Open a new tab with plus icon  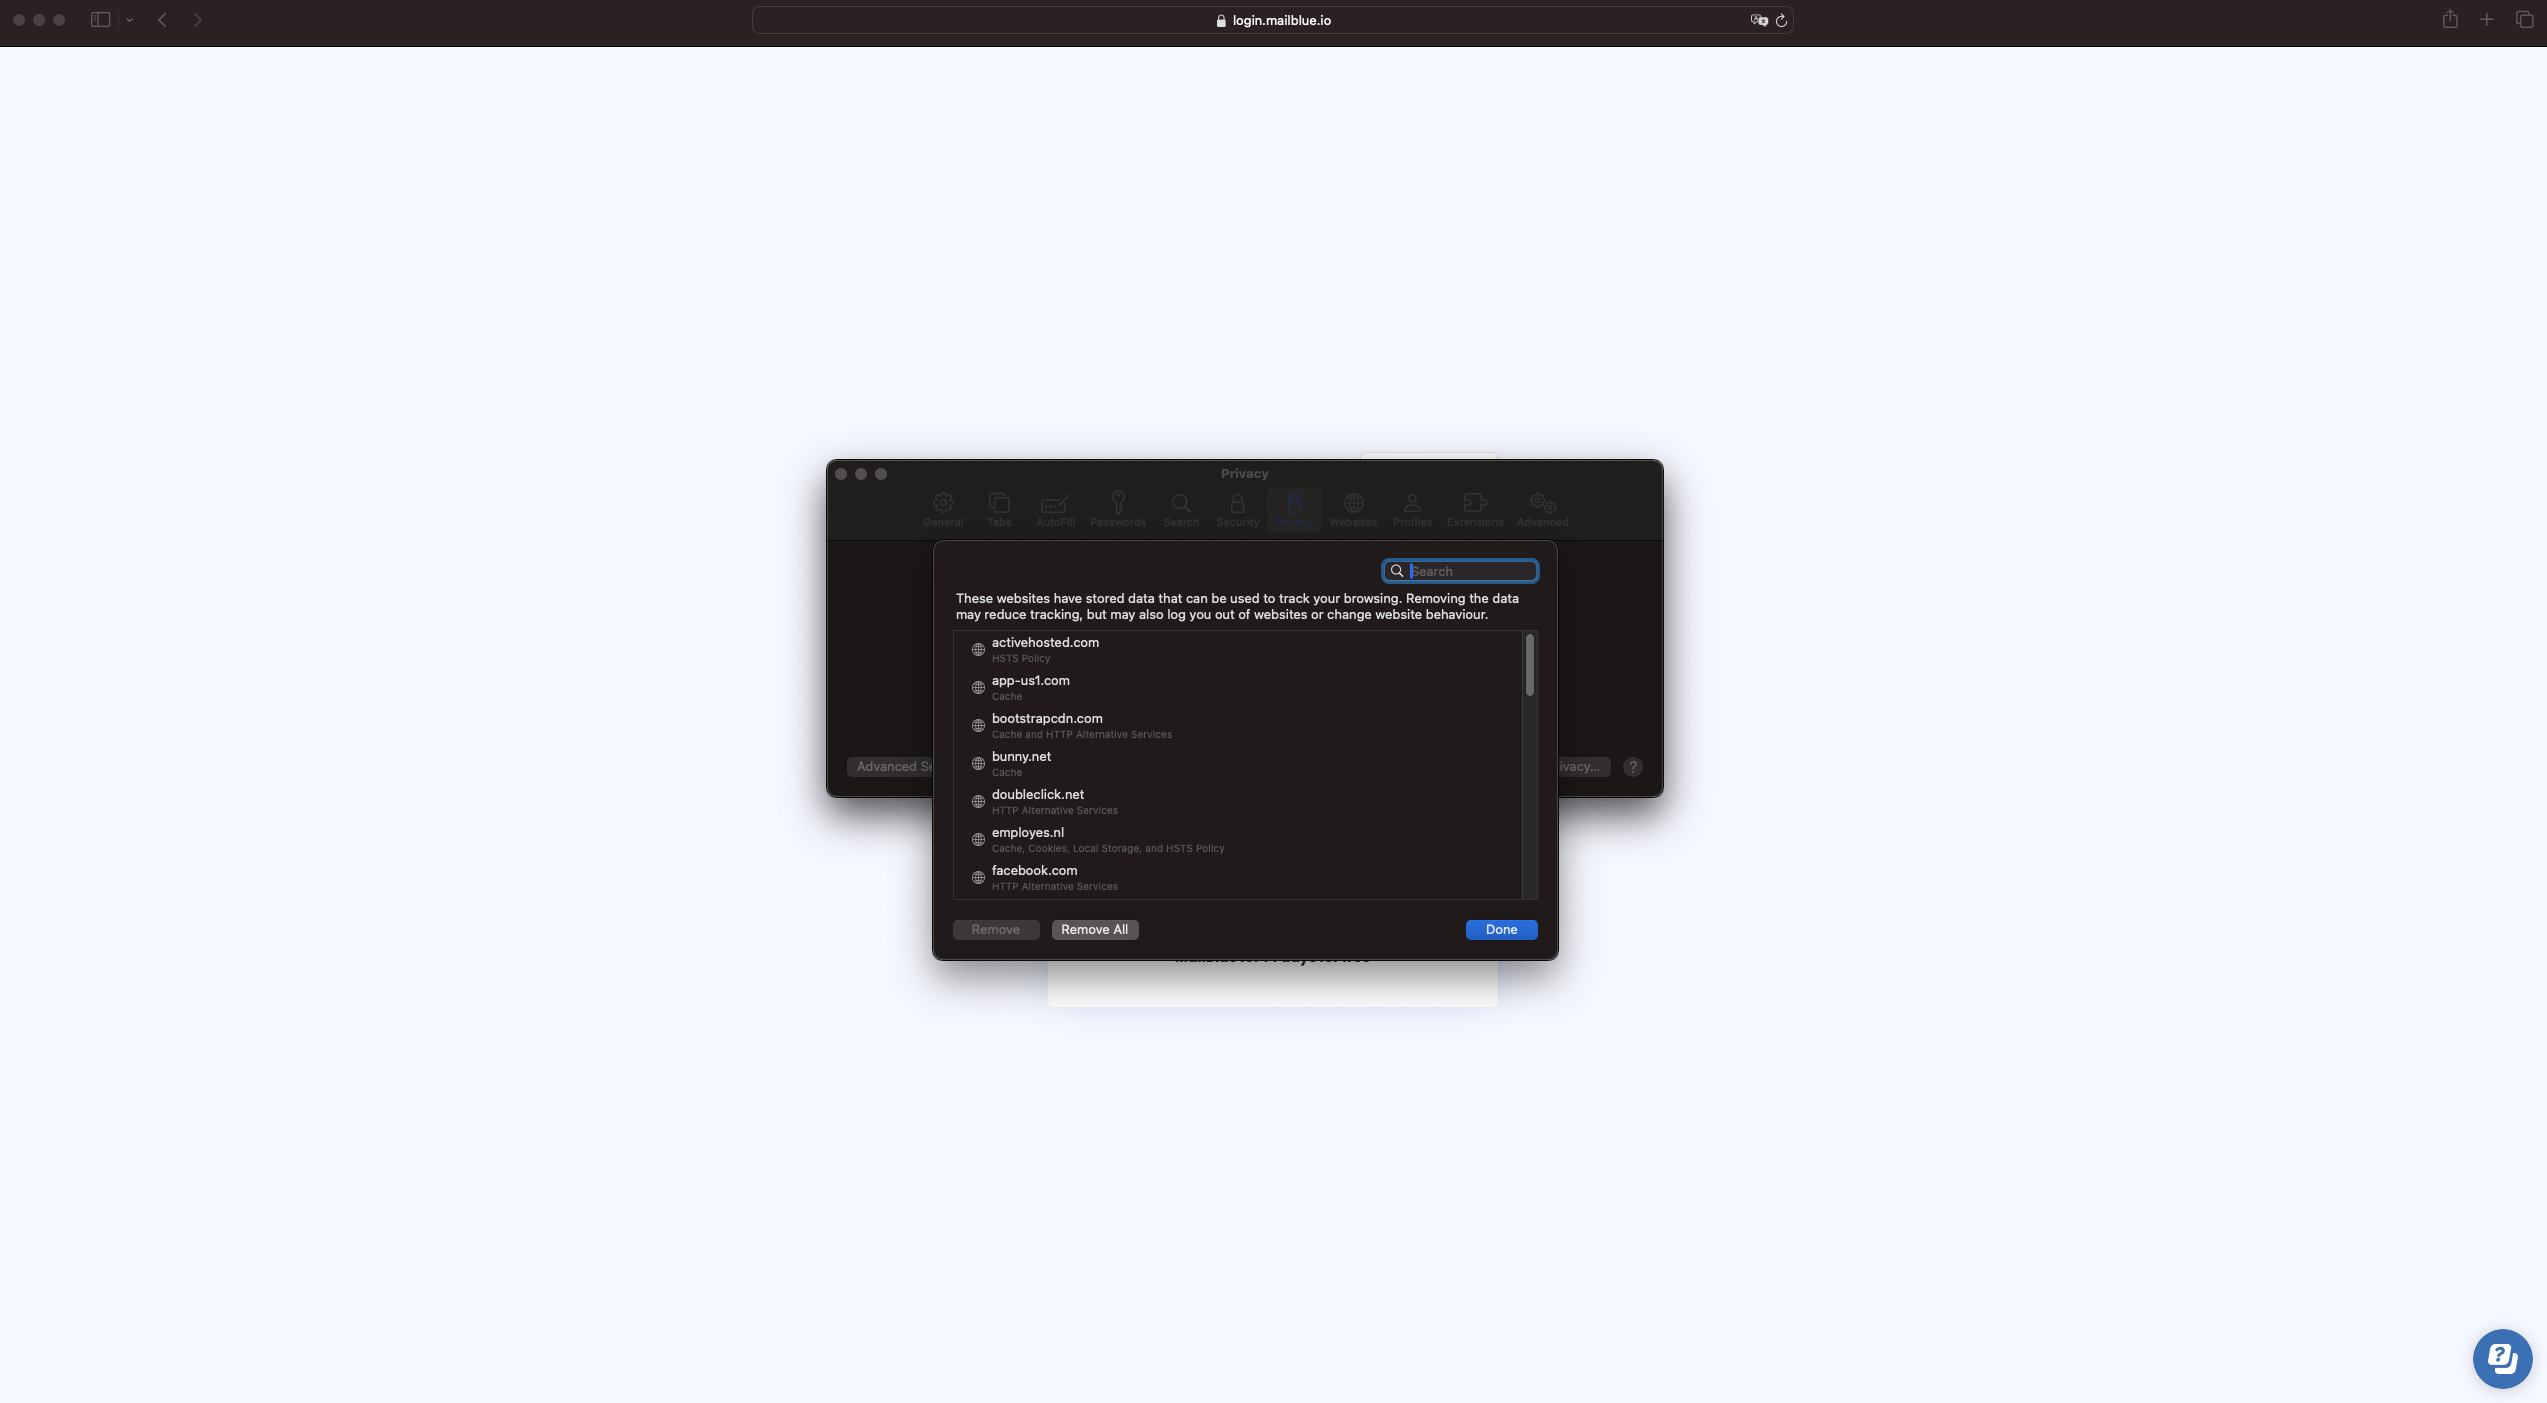(2487, 20)
